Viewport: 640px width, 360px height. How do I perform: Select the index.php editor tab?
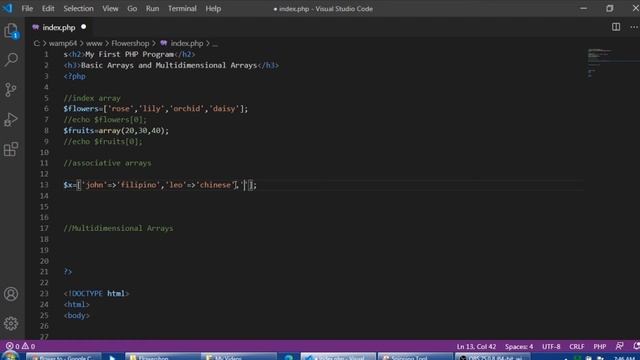coord(59,27)
